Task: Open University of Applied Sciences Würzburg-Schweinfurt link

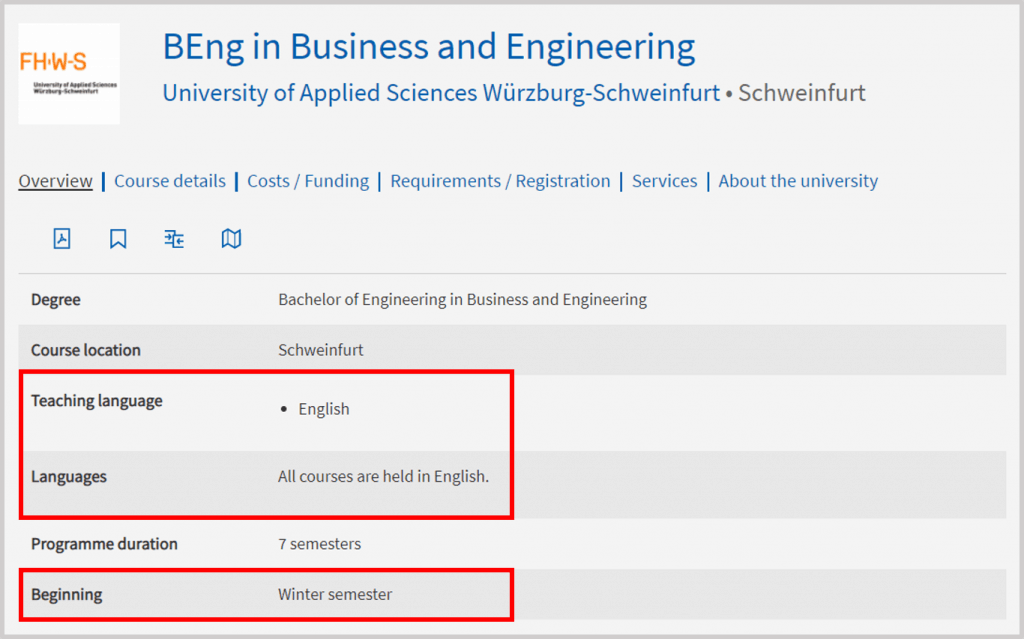Action: click(x=441, y=93)
